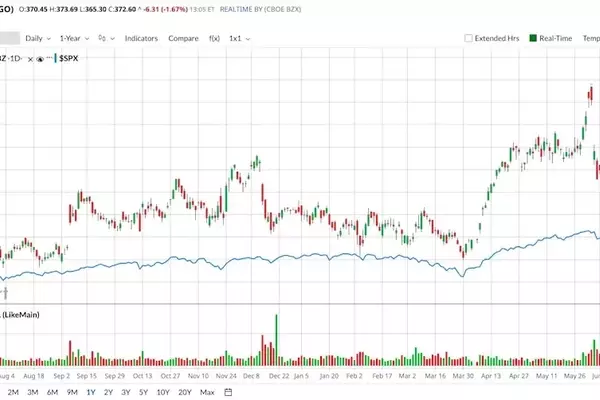Click the Sep 15 date label on axis
The width and height of the screenshot is (600, 400).
pyautogui.click(x=86, y=376)
